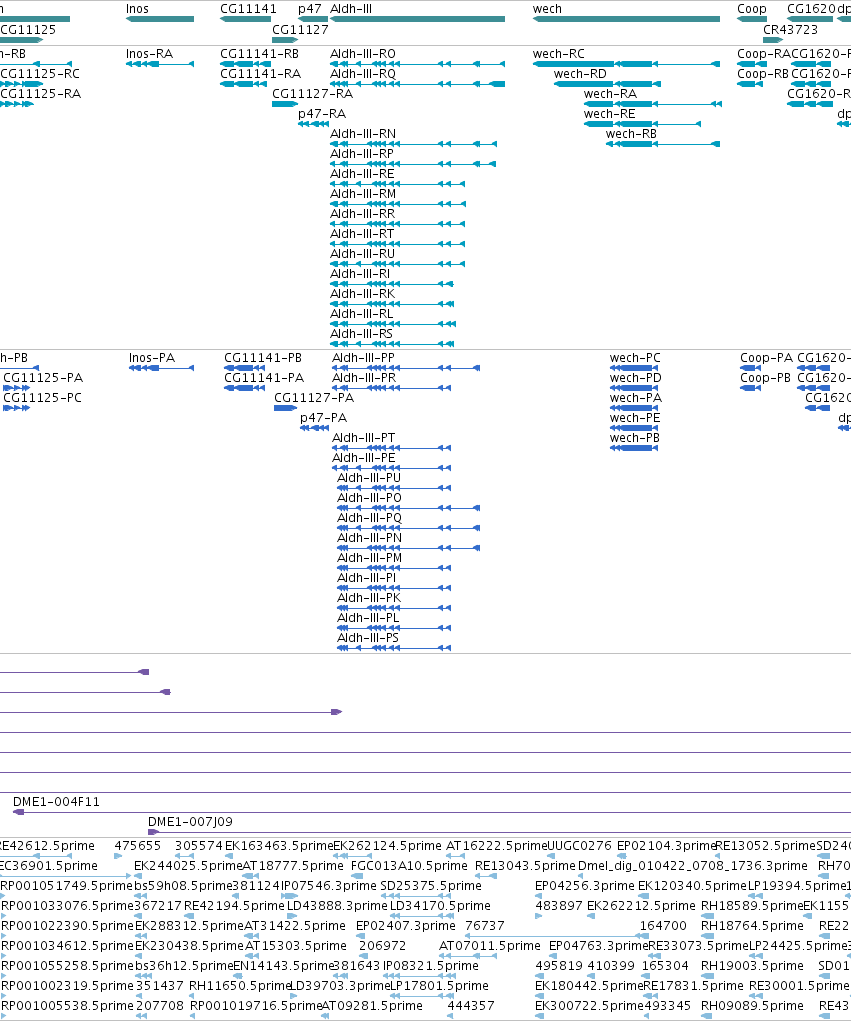This screenshot has height=1021, width=851.
Task: Click protein wech-PC
Action: pos(635,357)
